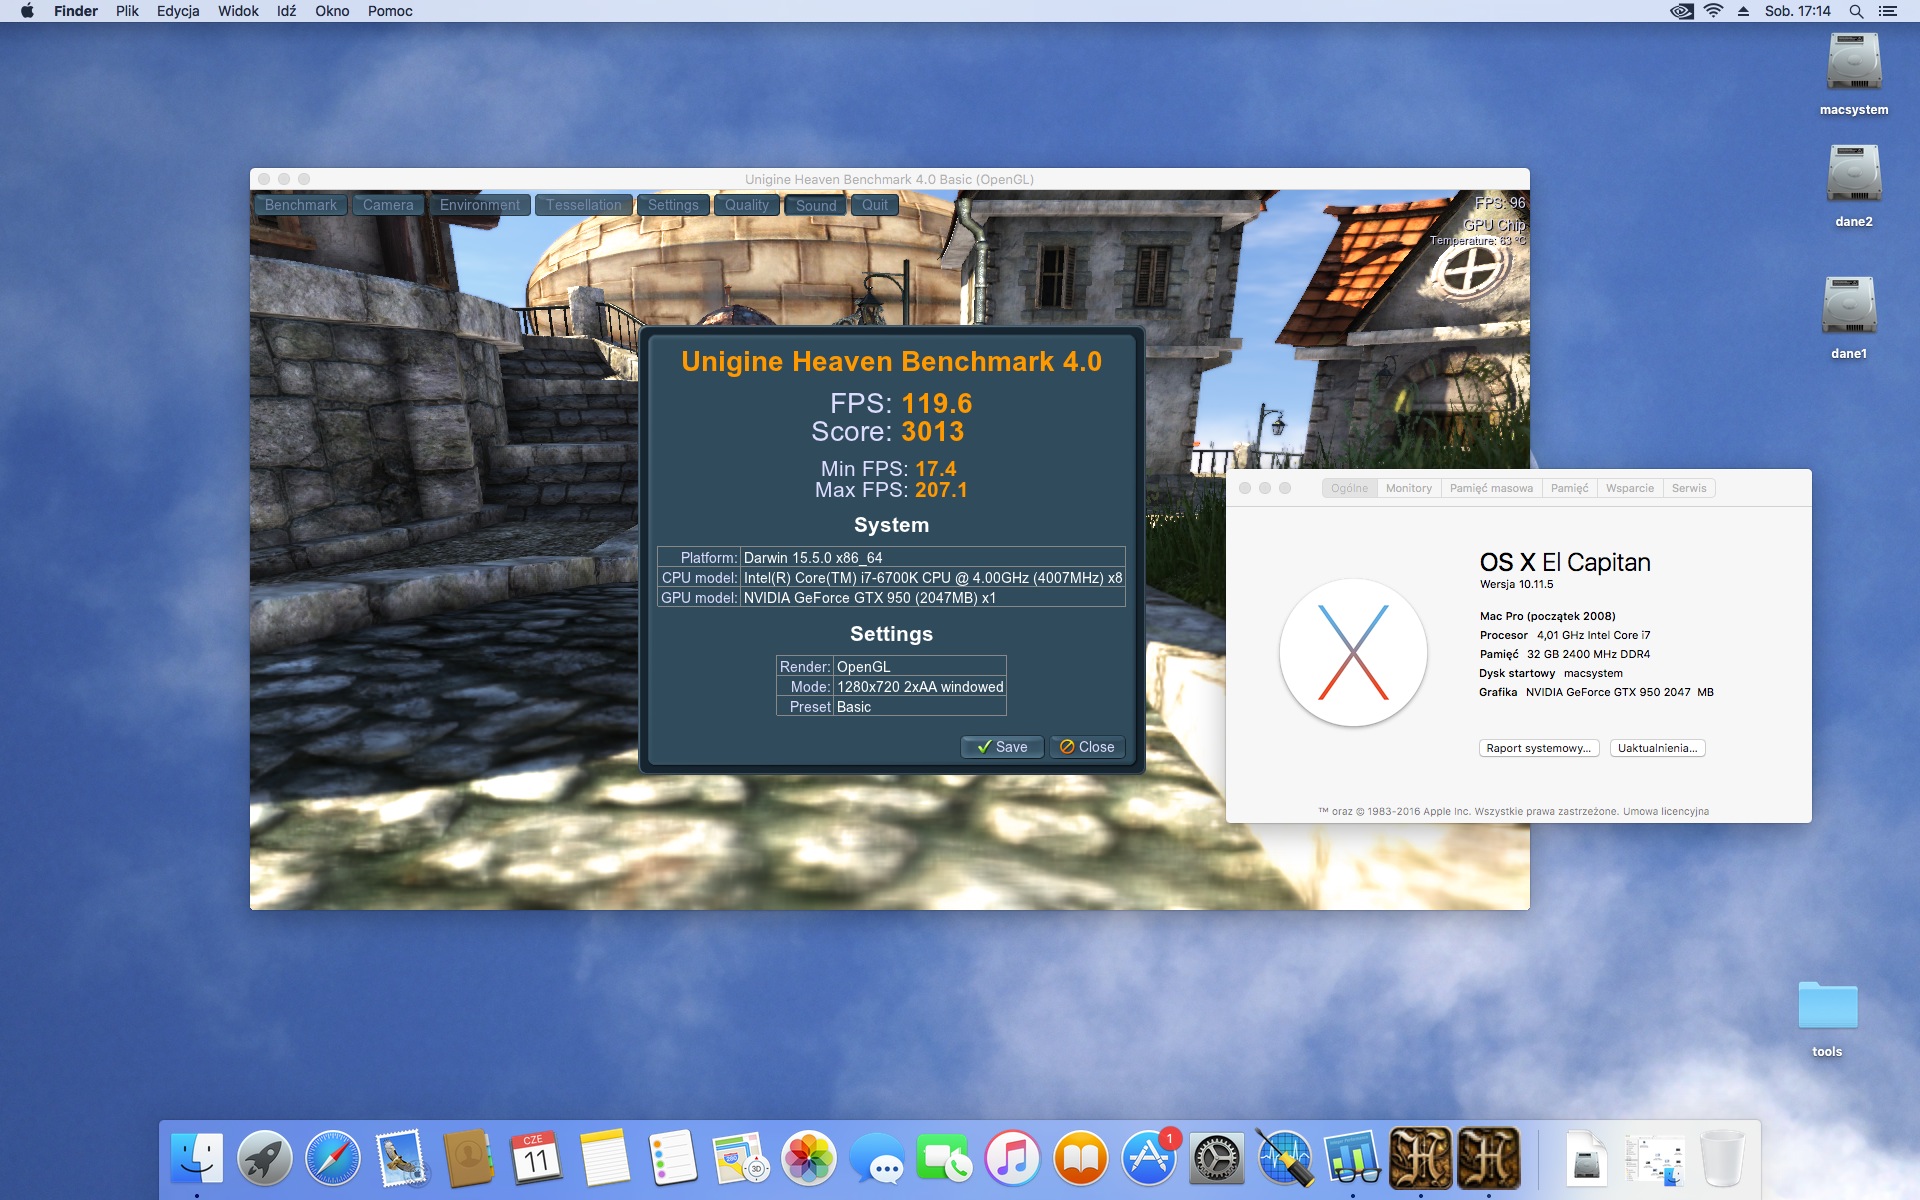Launch Safari from the Dock
Image resolution: width=1920 pixels, height=1200 pixels.
click(333, 1158)
